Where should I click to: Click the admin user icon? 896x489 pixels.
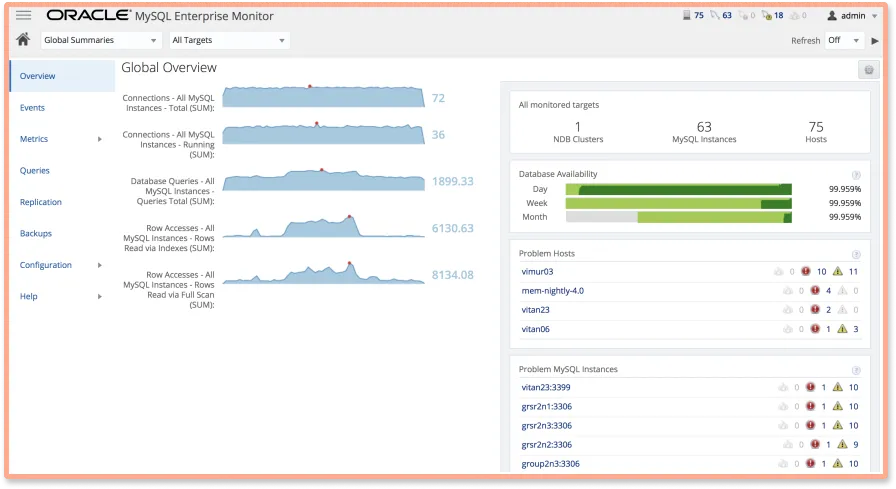(832, 15)
